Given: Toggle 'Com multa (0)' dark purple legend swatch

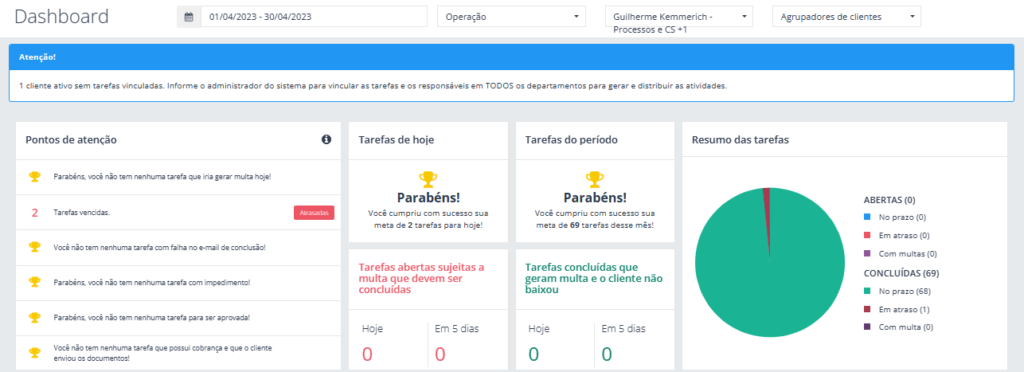Looking at the screenshot, I should (x=867, y=327).
